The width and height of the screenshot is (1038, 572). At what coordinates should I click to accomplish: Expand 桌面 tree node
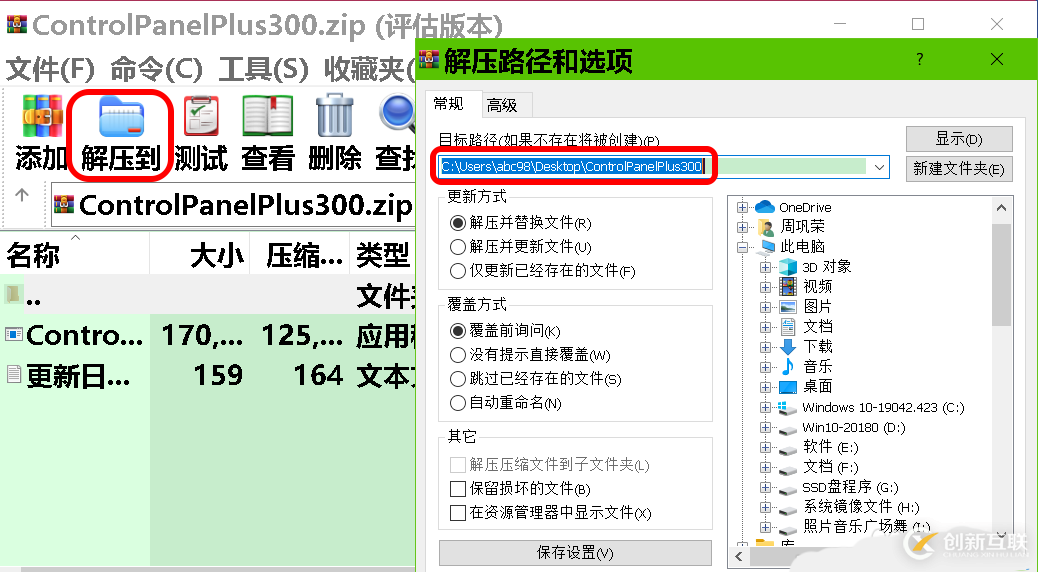tap(765, 387)
